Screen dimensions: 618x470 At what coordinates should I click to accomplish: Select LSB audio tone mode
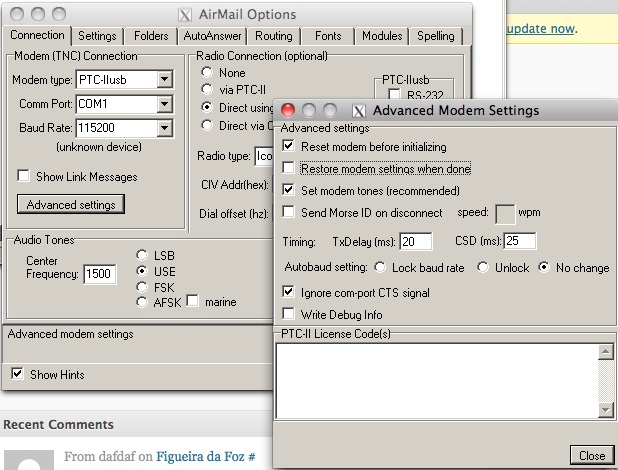(x=142, y=255)
